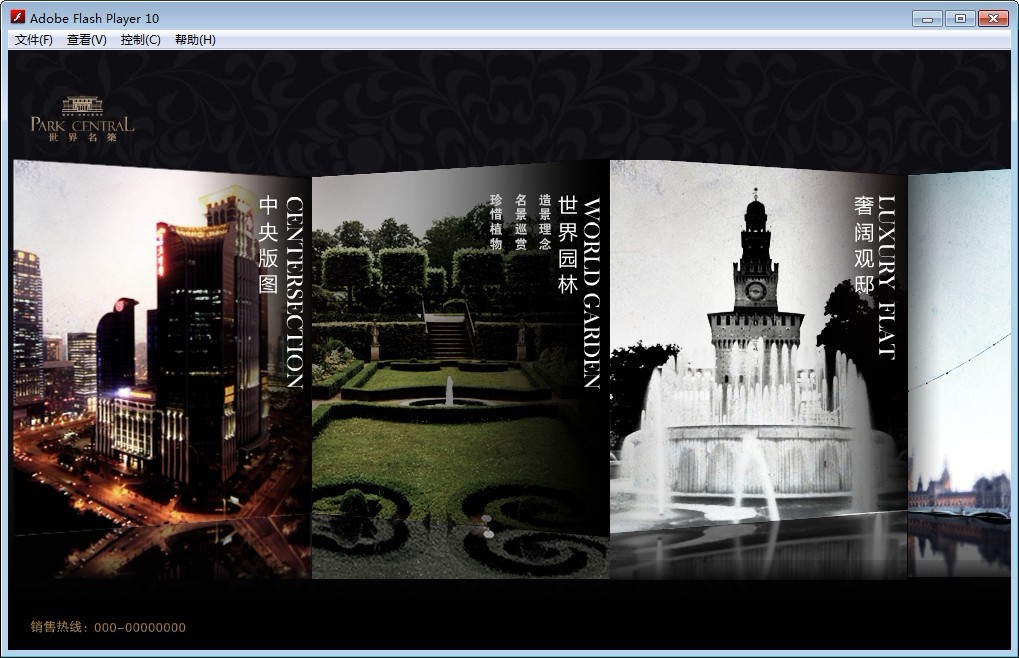1019x658 pixels.
Task: Click the 中央版图 heading
Action: pos(268,244)
